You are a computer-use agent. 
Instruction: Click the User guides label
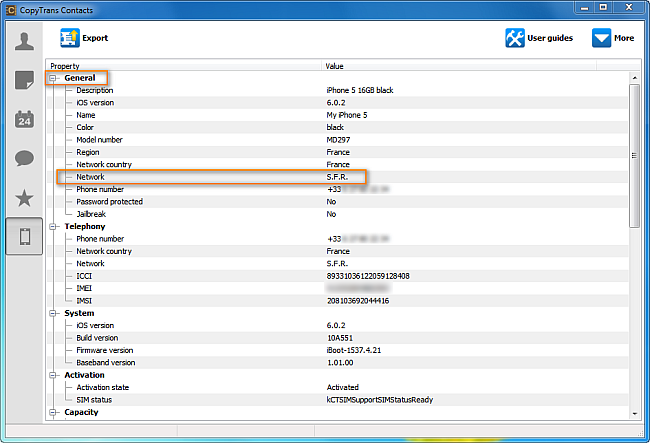[550, 38]
